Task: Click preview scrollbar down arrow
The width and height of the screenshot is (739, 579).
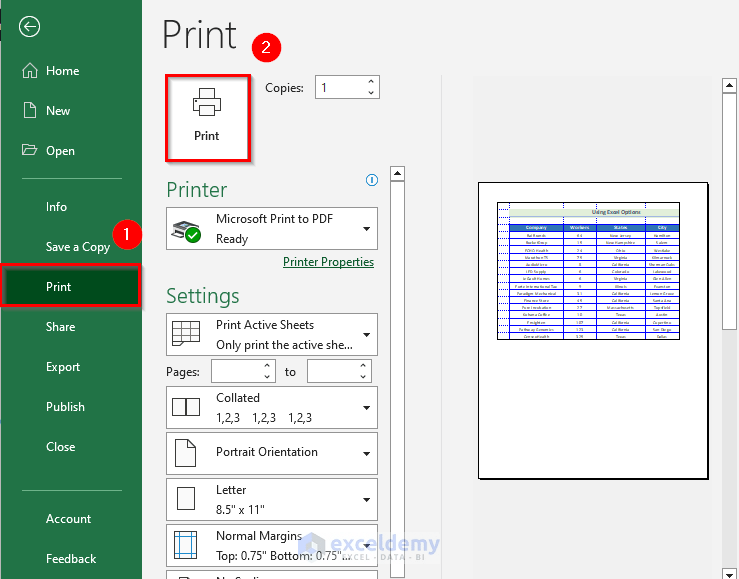Action: tap(729, 573)
